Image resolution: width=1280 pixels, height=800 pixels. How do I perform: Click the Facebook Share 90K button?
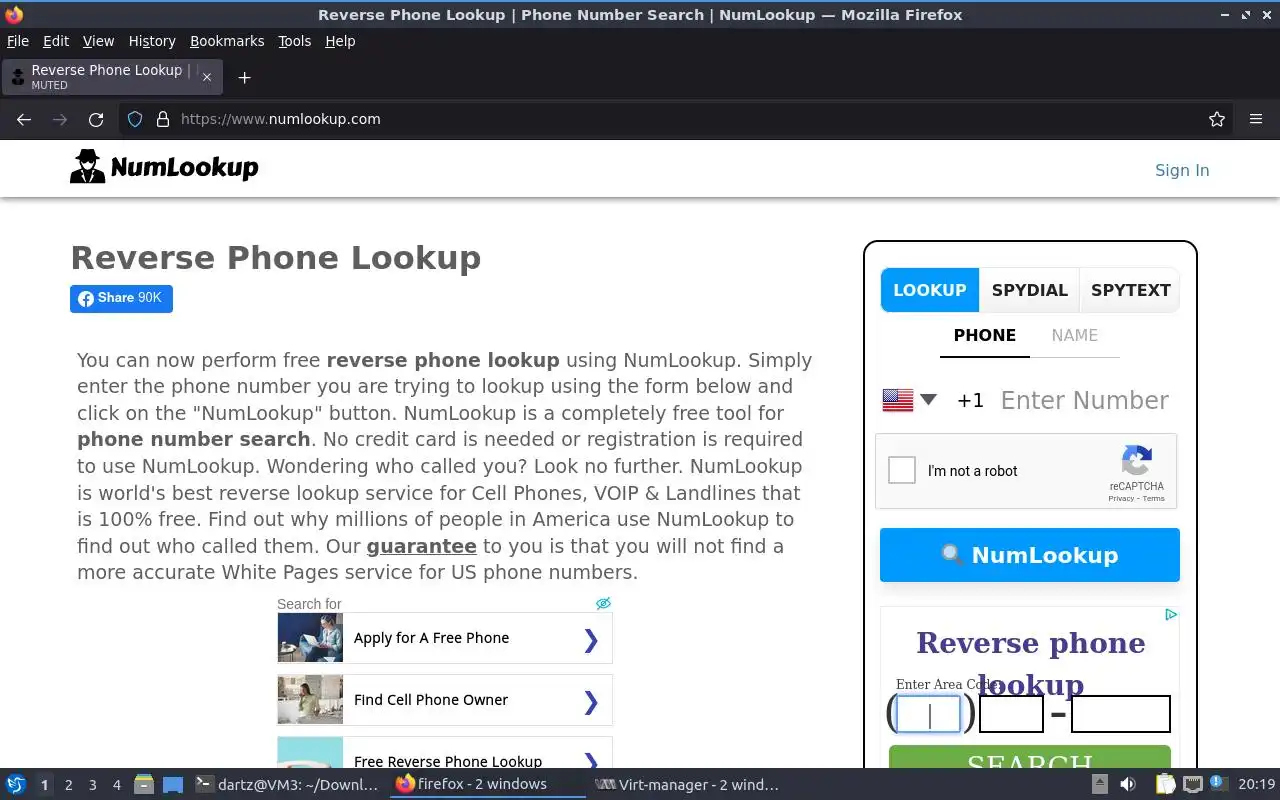coord(121,298)
